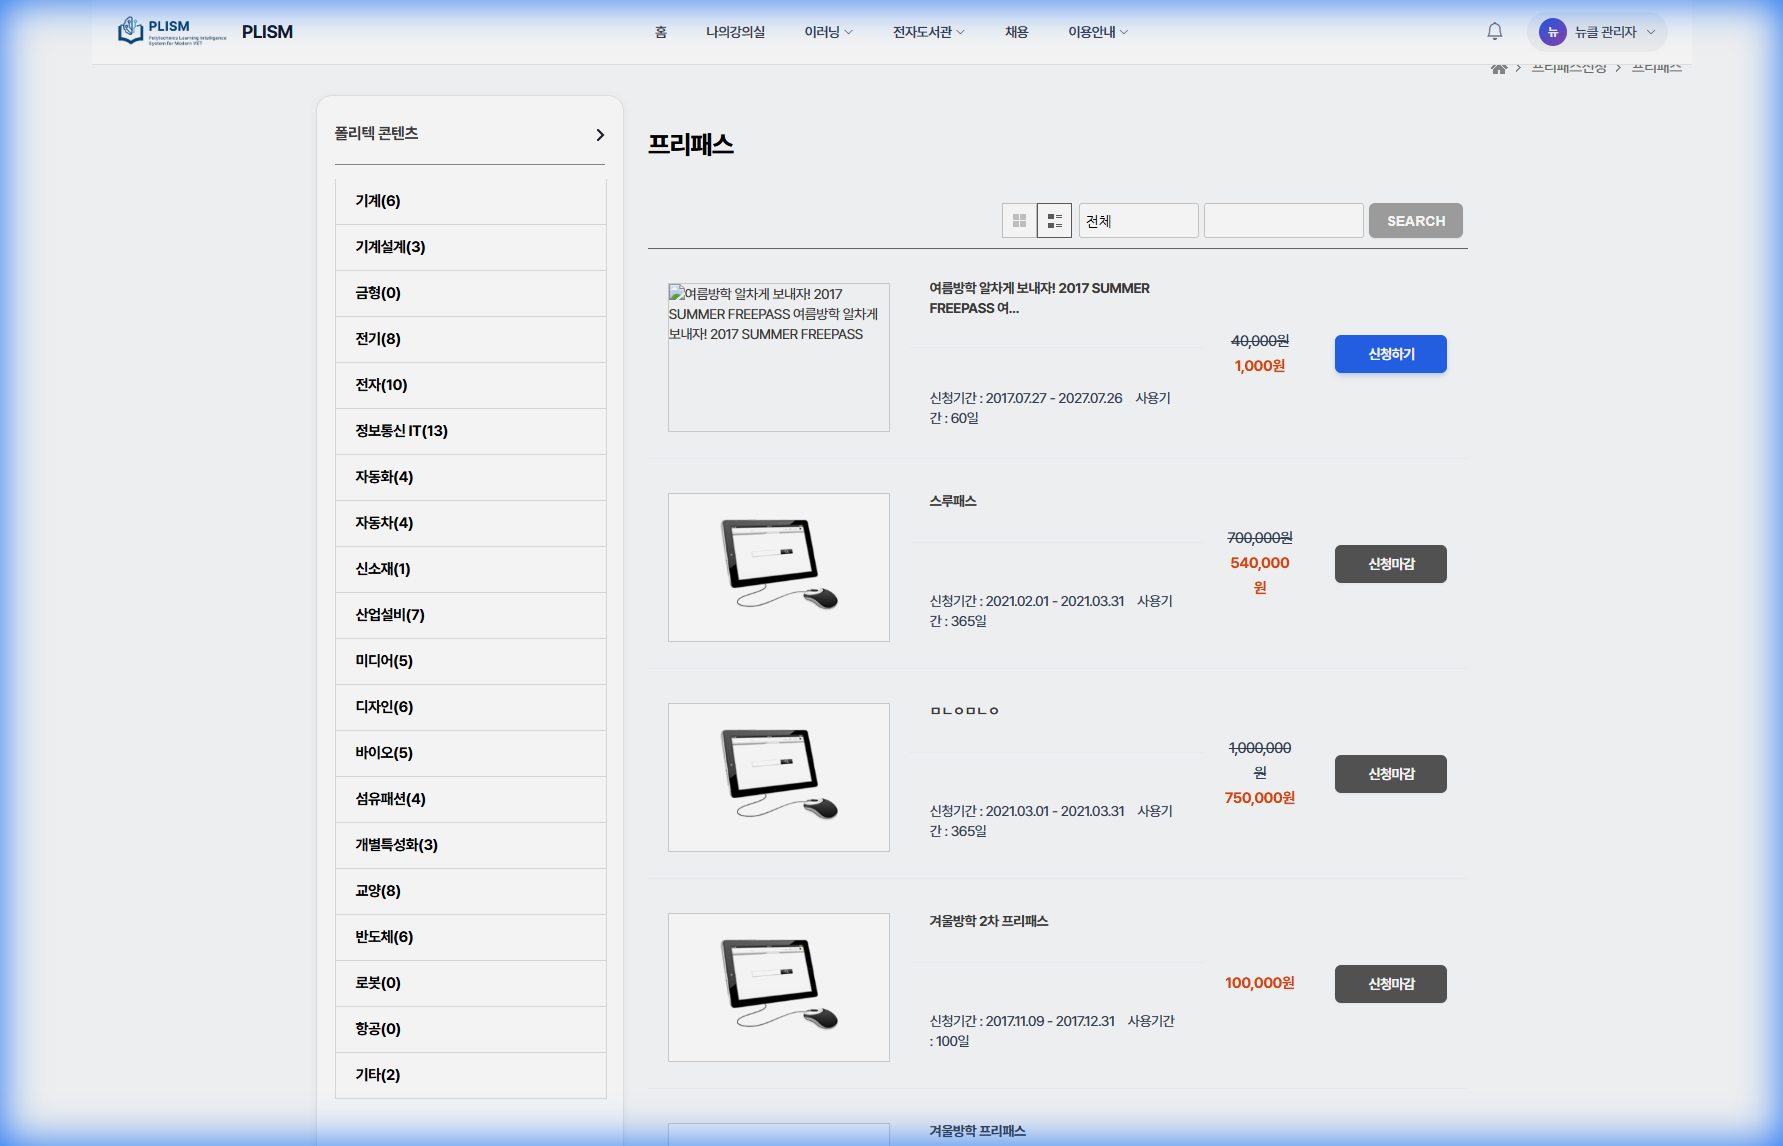Image resolution: width=1783 pixels, height=1146 pixels.
Task: Go to 나의강의실 menu
Action: 735,32
